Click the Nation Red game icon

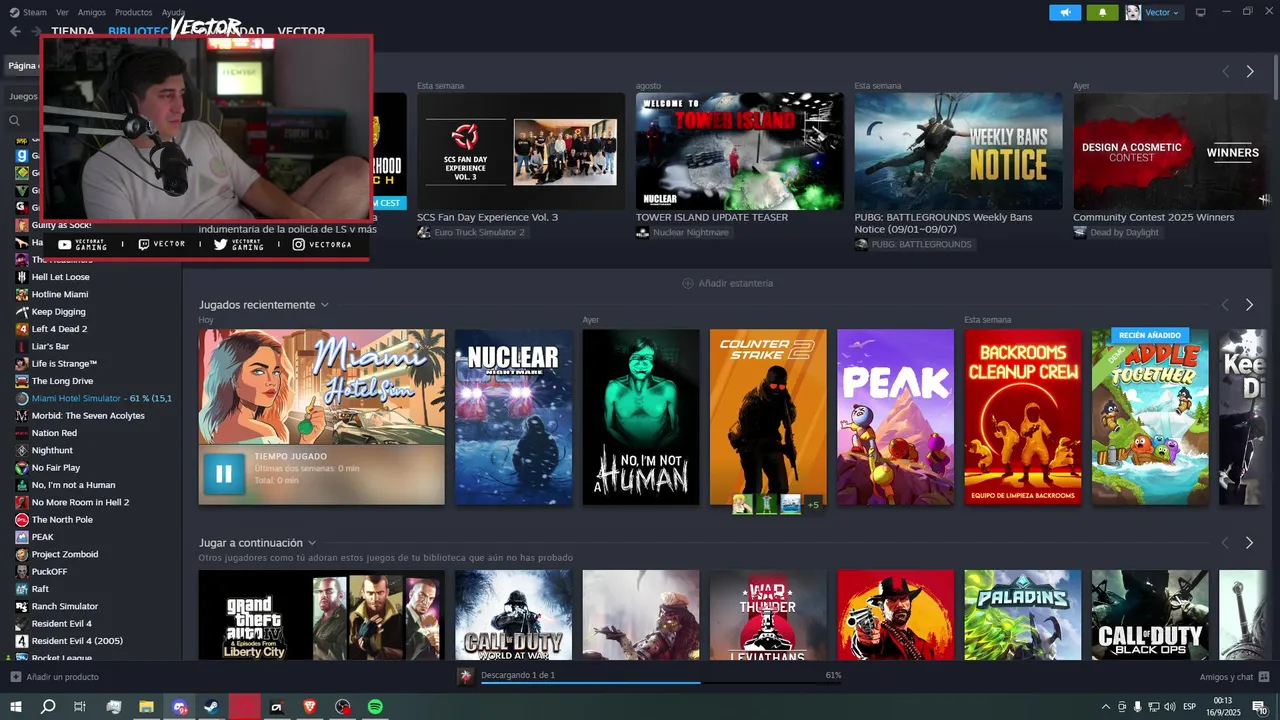click(x=22, y=433)
